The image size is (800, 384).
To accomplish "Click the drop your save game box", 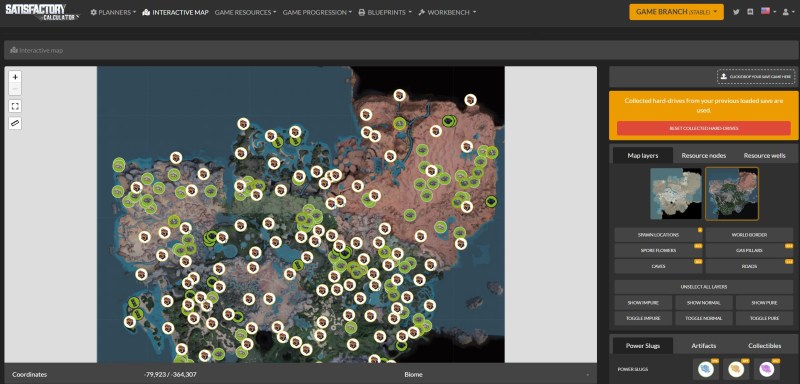I will (756, 76).
